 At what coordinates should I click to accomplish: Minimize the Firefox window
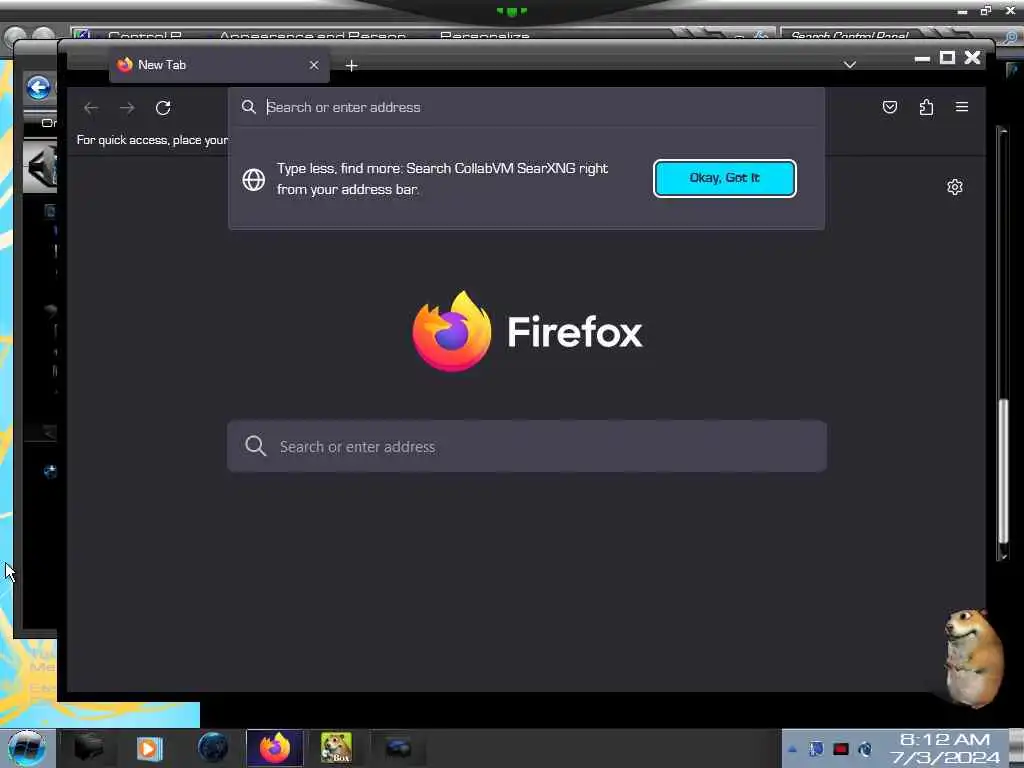[x=922, y=58]
